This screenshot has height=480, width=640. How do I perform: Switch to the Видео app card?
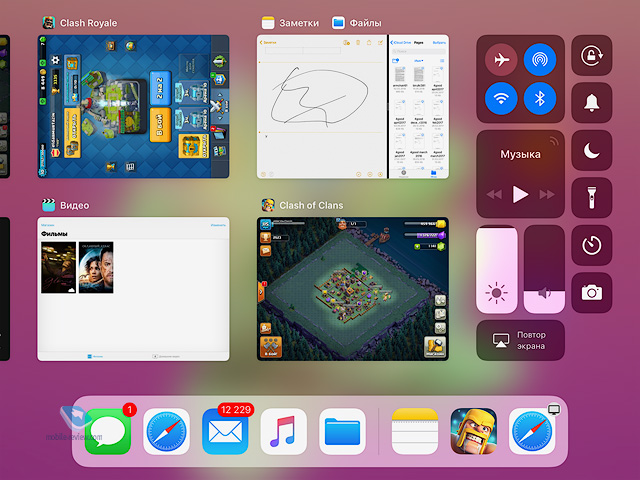point(133,289)
